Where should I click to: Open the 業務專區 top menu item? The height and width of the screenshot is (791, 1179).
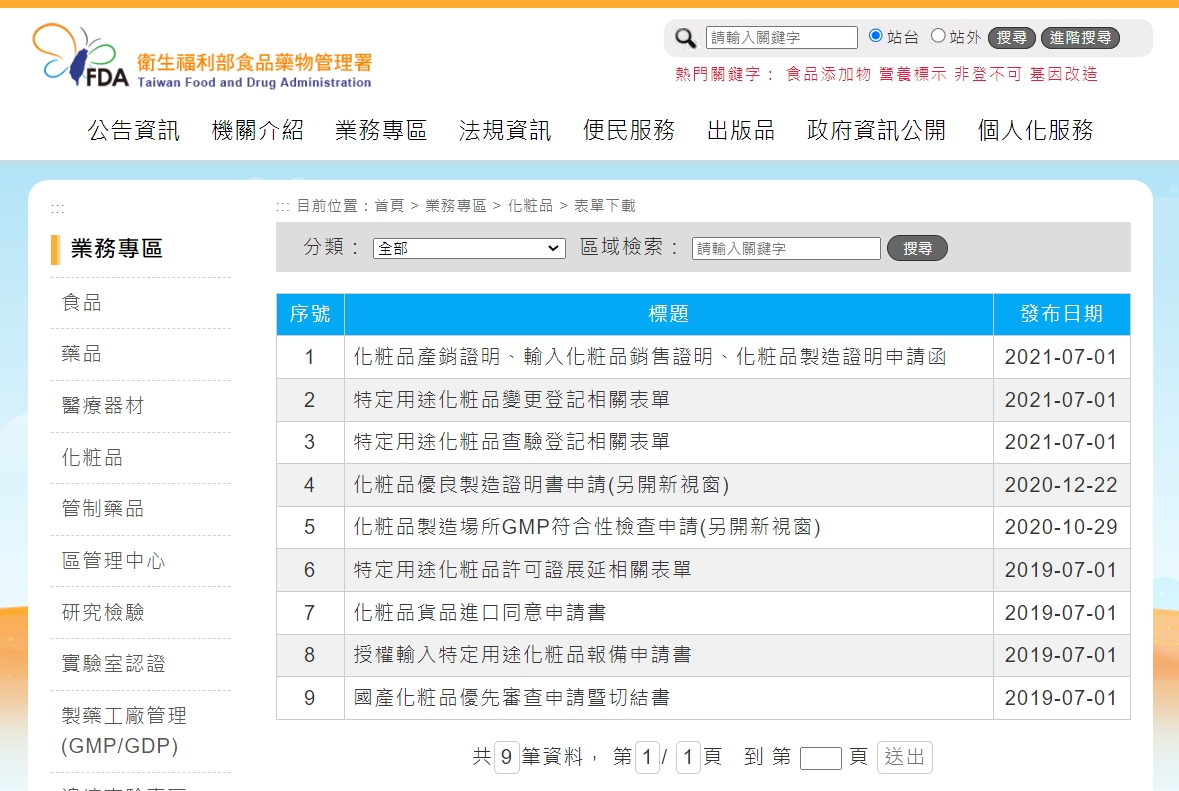pos(381,130)
